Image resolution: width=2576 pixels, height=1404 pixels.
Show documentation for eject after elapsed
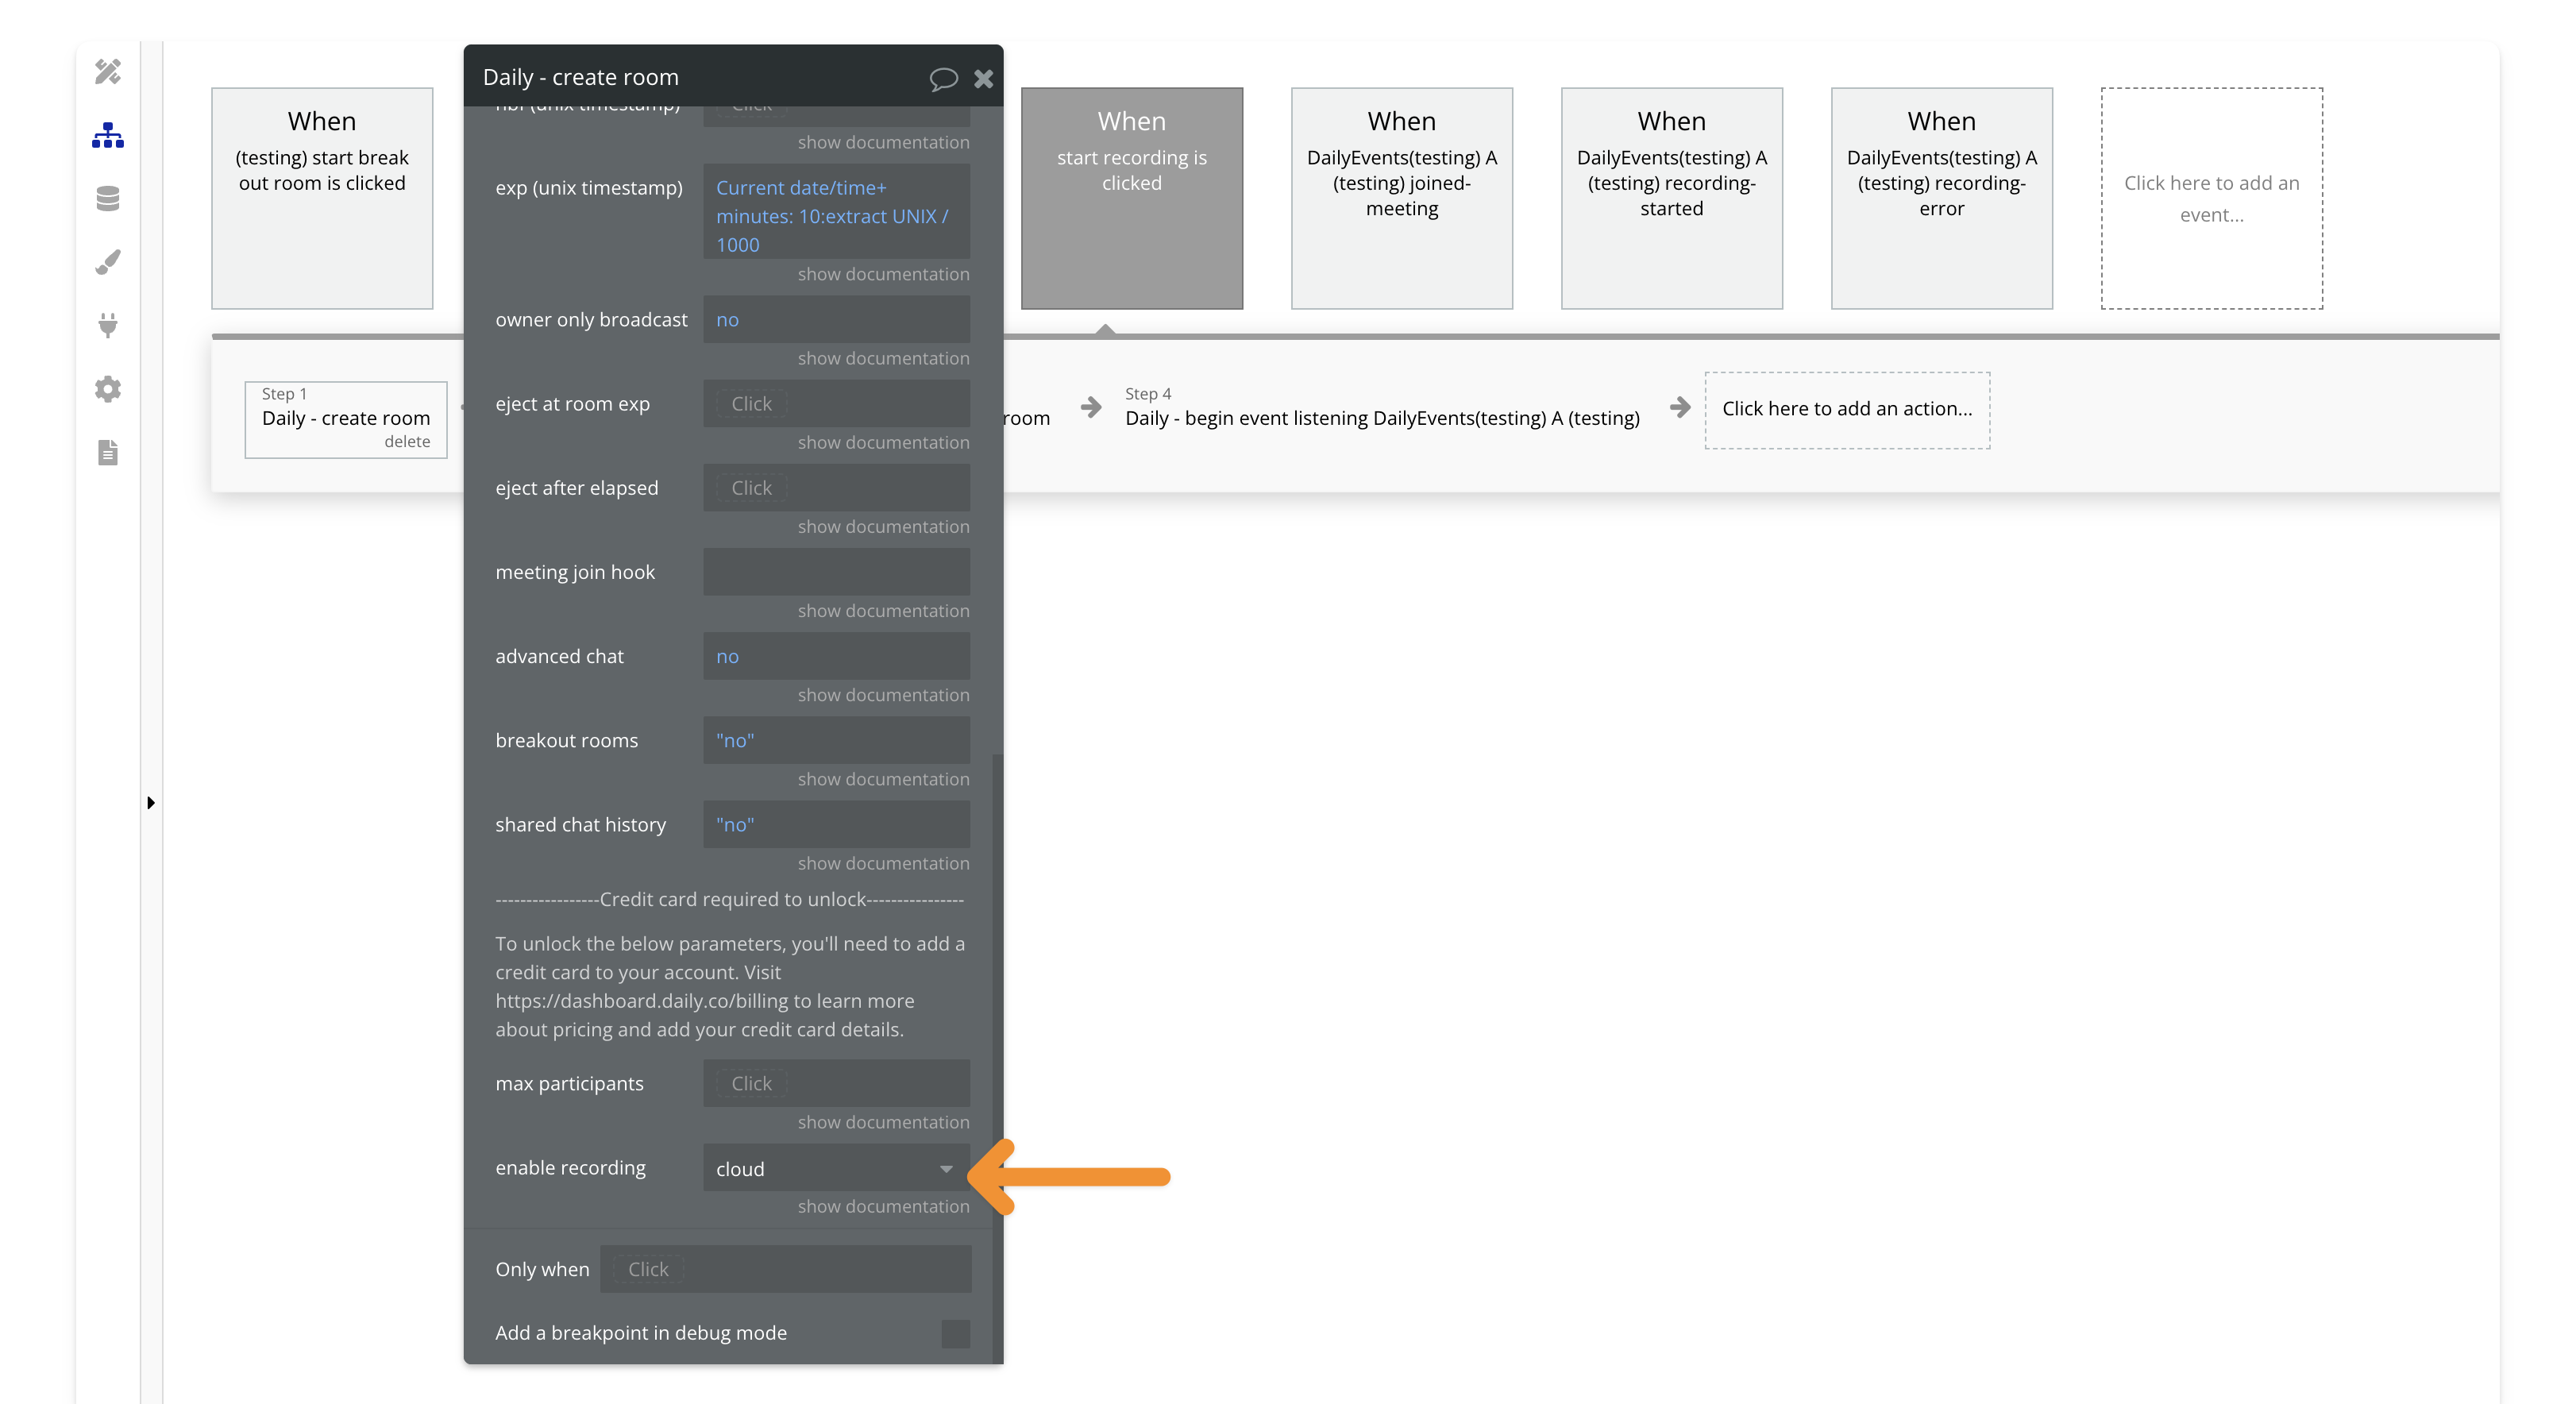pos(883,526)
